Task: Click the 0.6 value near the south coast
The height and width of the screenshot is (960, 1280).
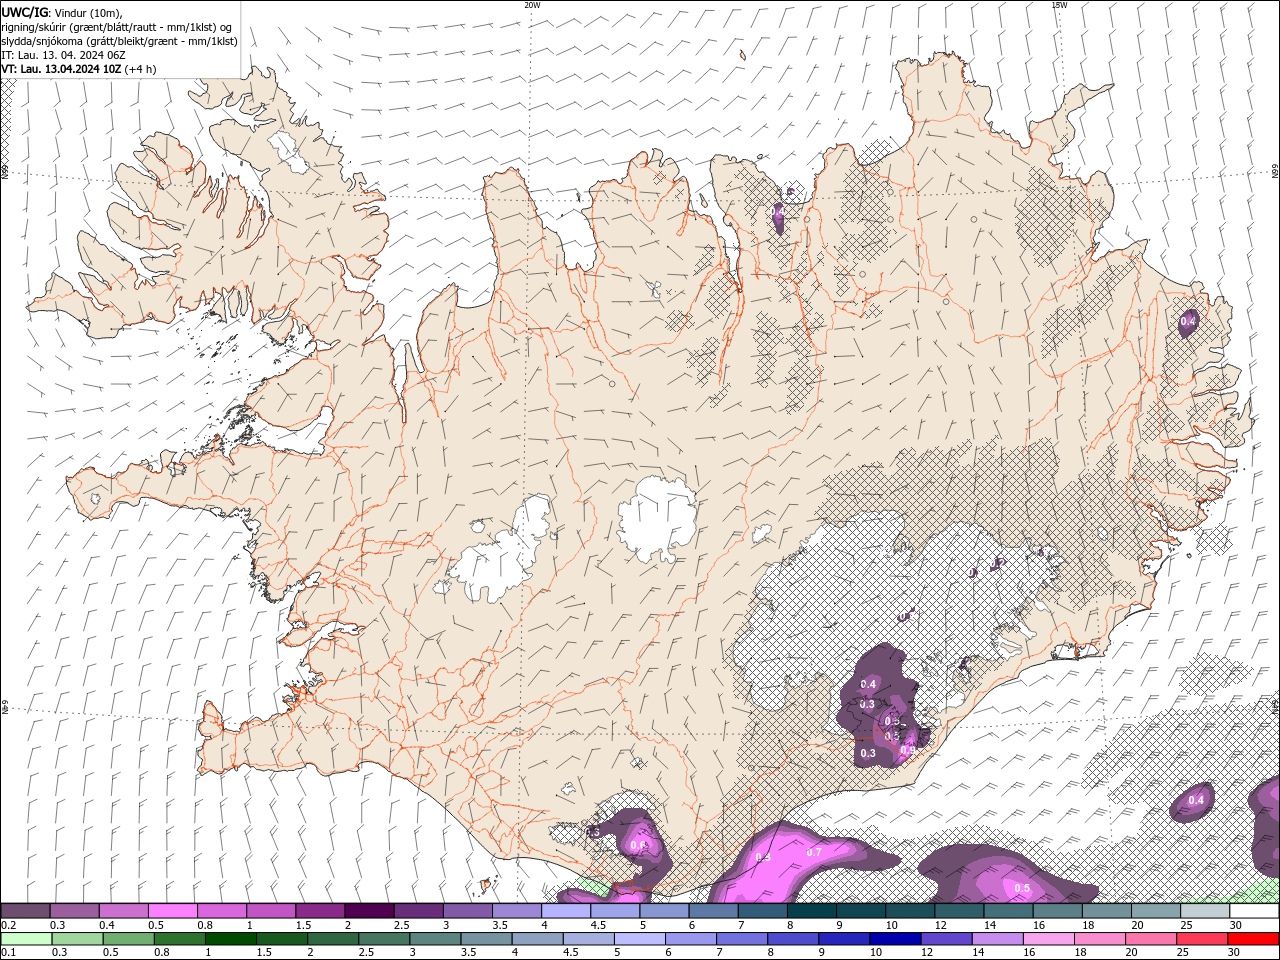Action: pyautogui.click(x=639, y=846)
